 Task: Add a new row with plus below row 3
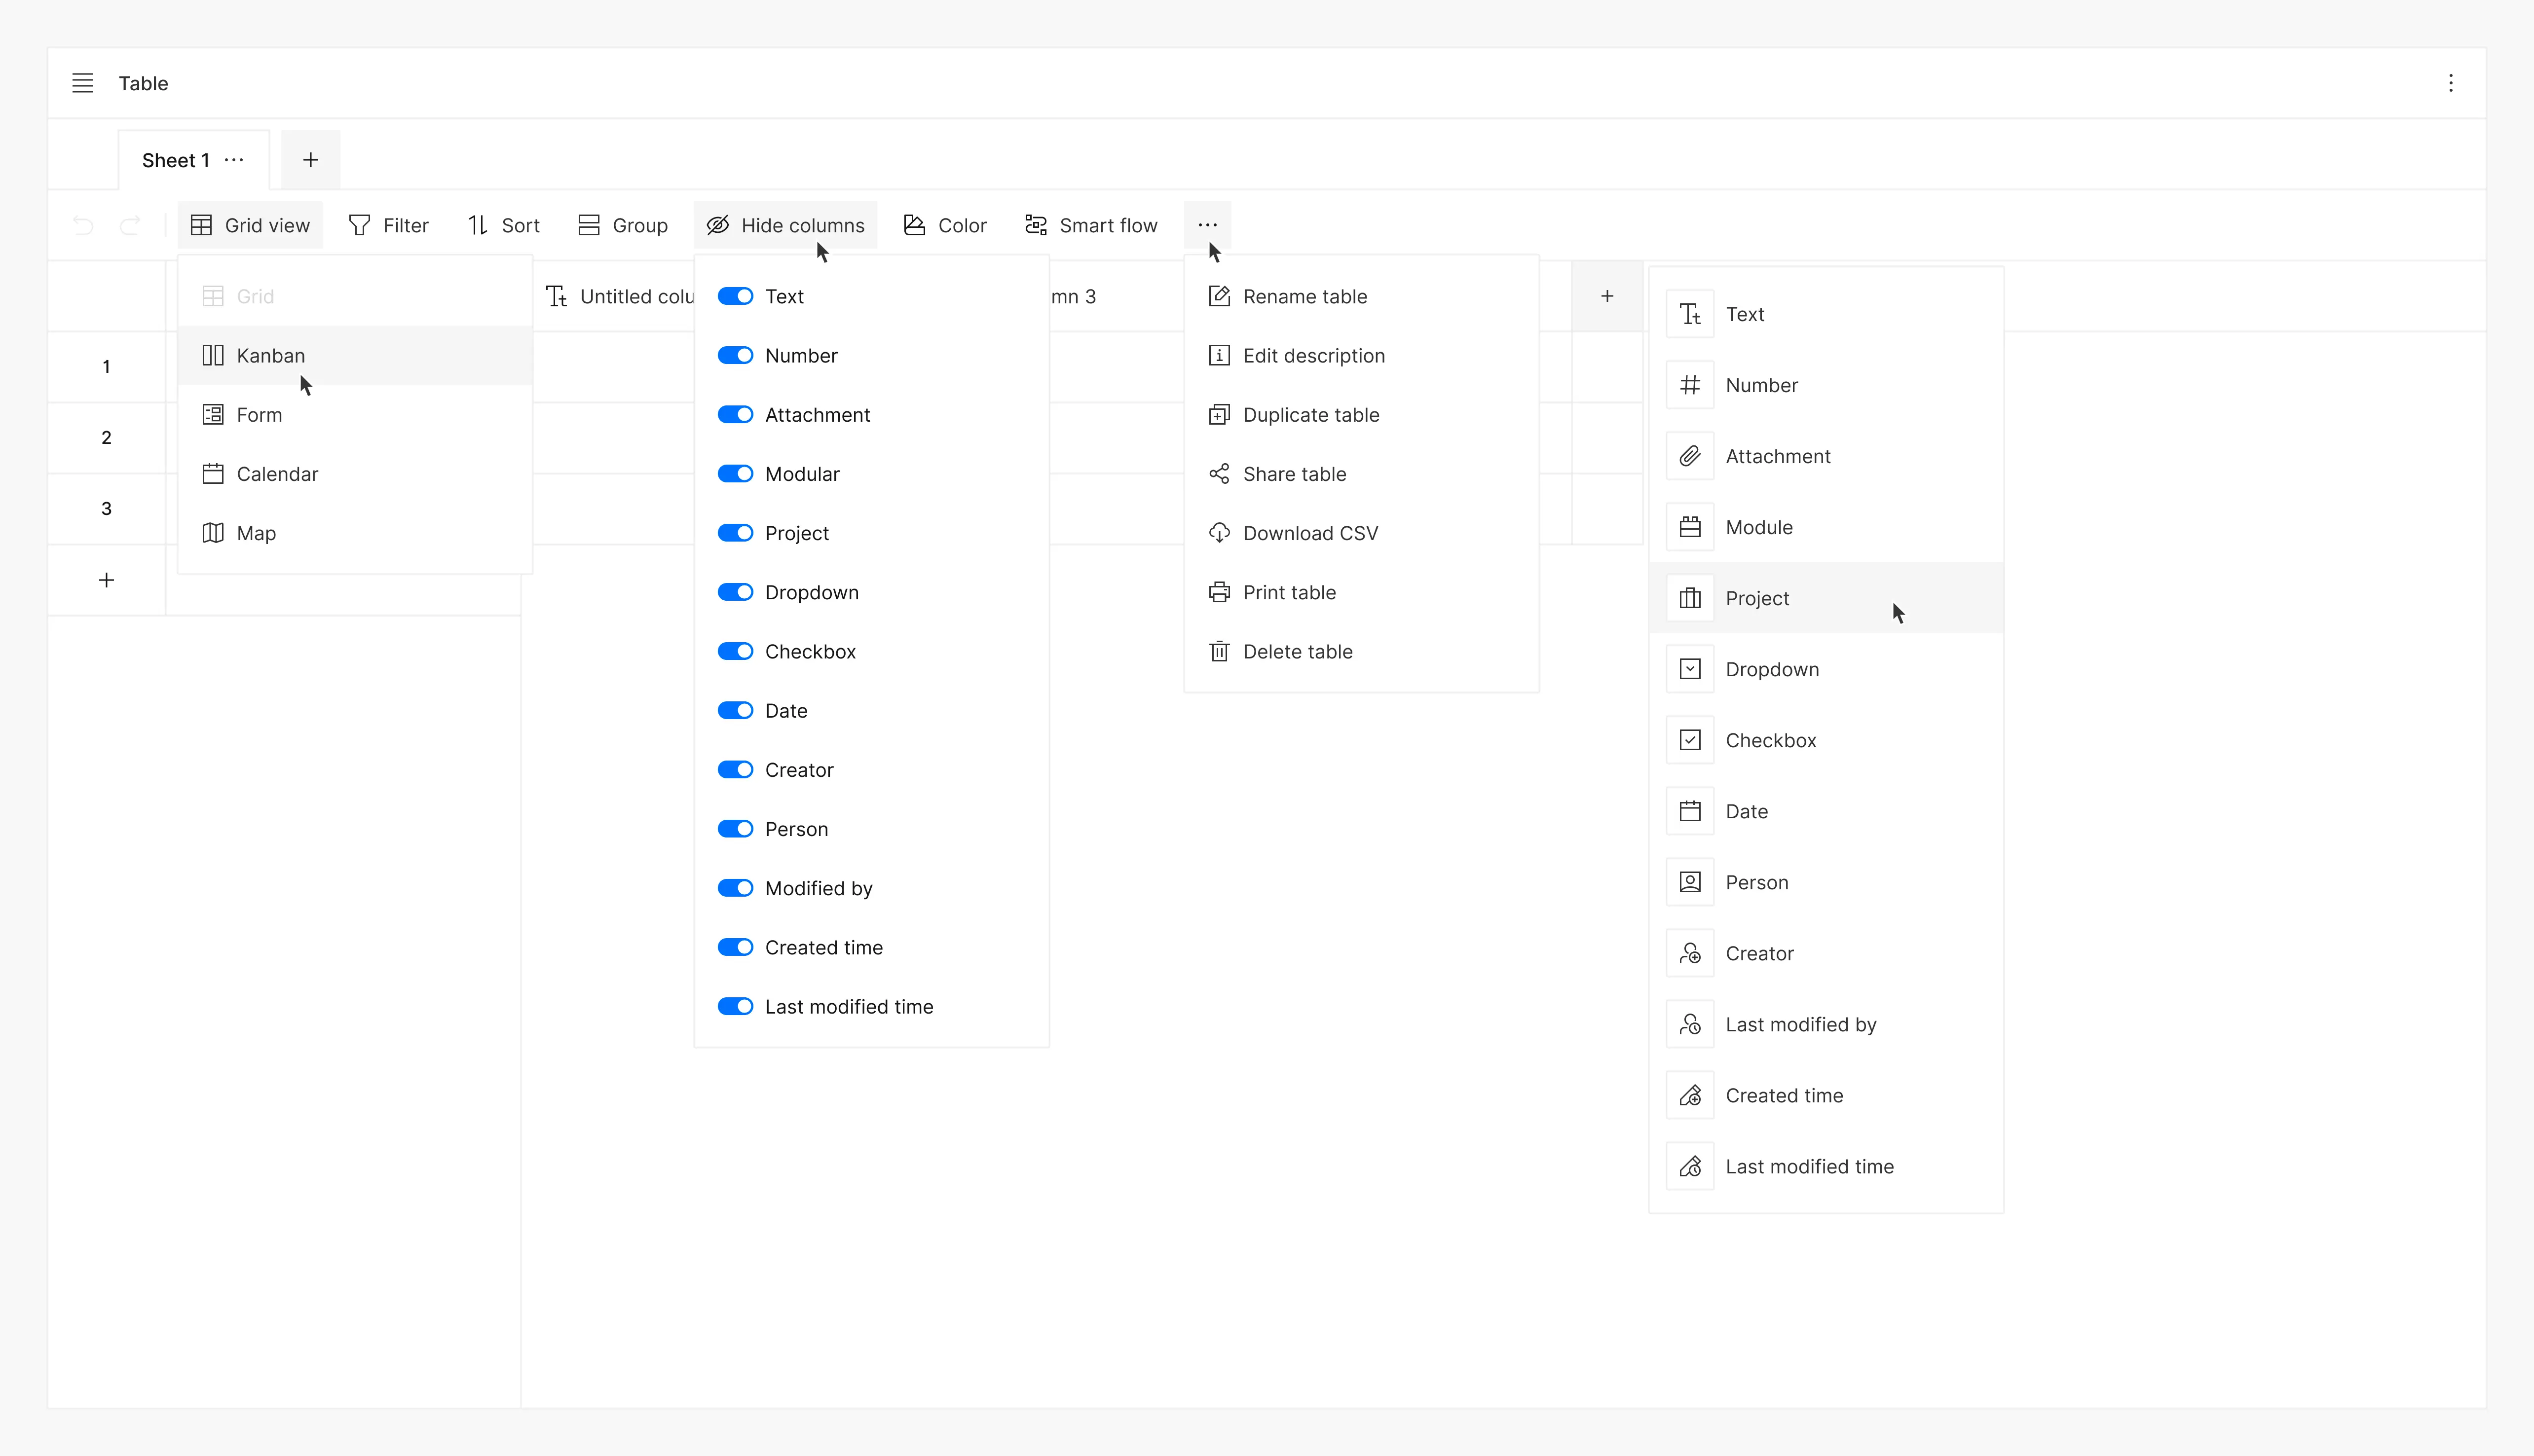[107, 580]
